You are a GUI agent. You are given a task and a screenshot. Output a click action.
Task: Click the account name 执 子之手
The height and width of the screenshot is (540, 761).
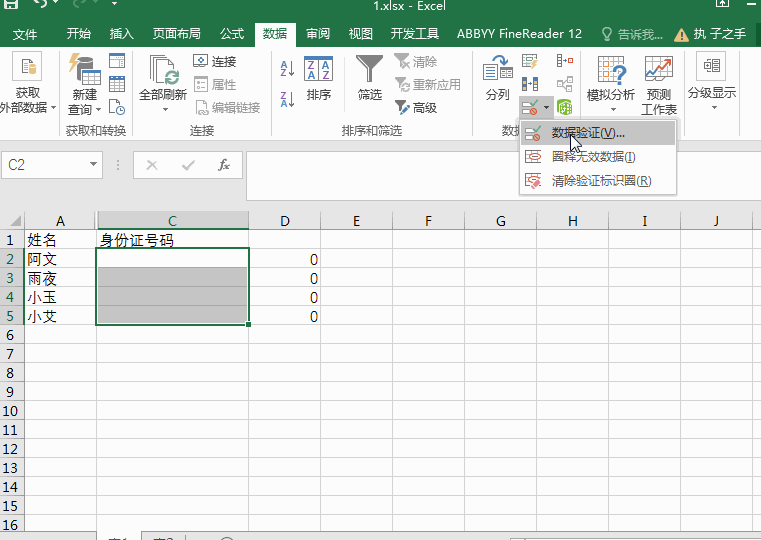point(719,34)
